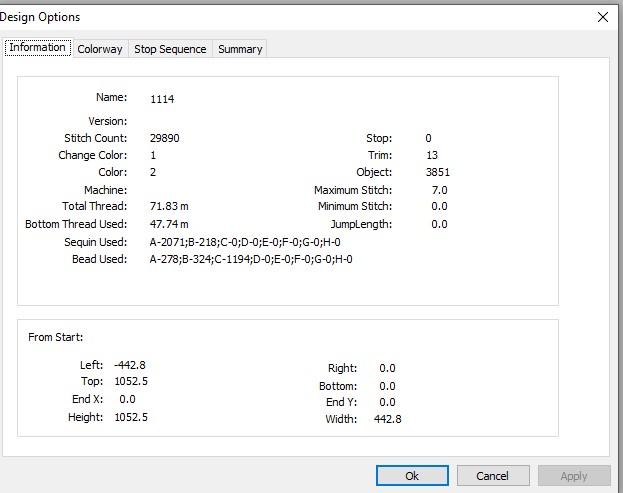623x493 pixels.
Task: Click the Bottom value 0.0
Action: [x=387, y=386]
